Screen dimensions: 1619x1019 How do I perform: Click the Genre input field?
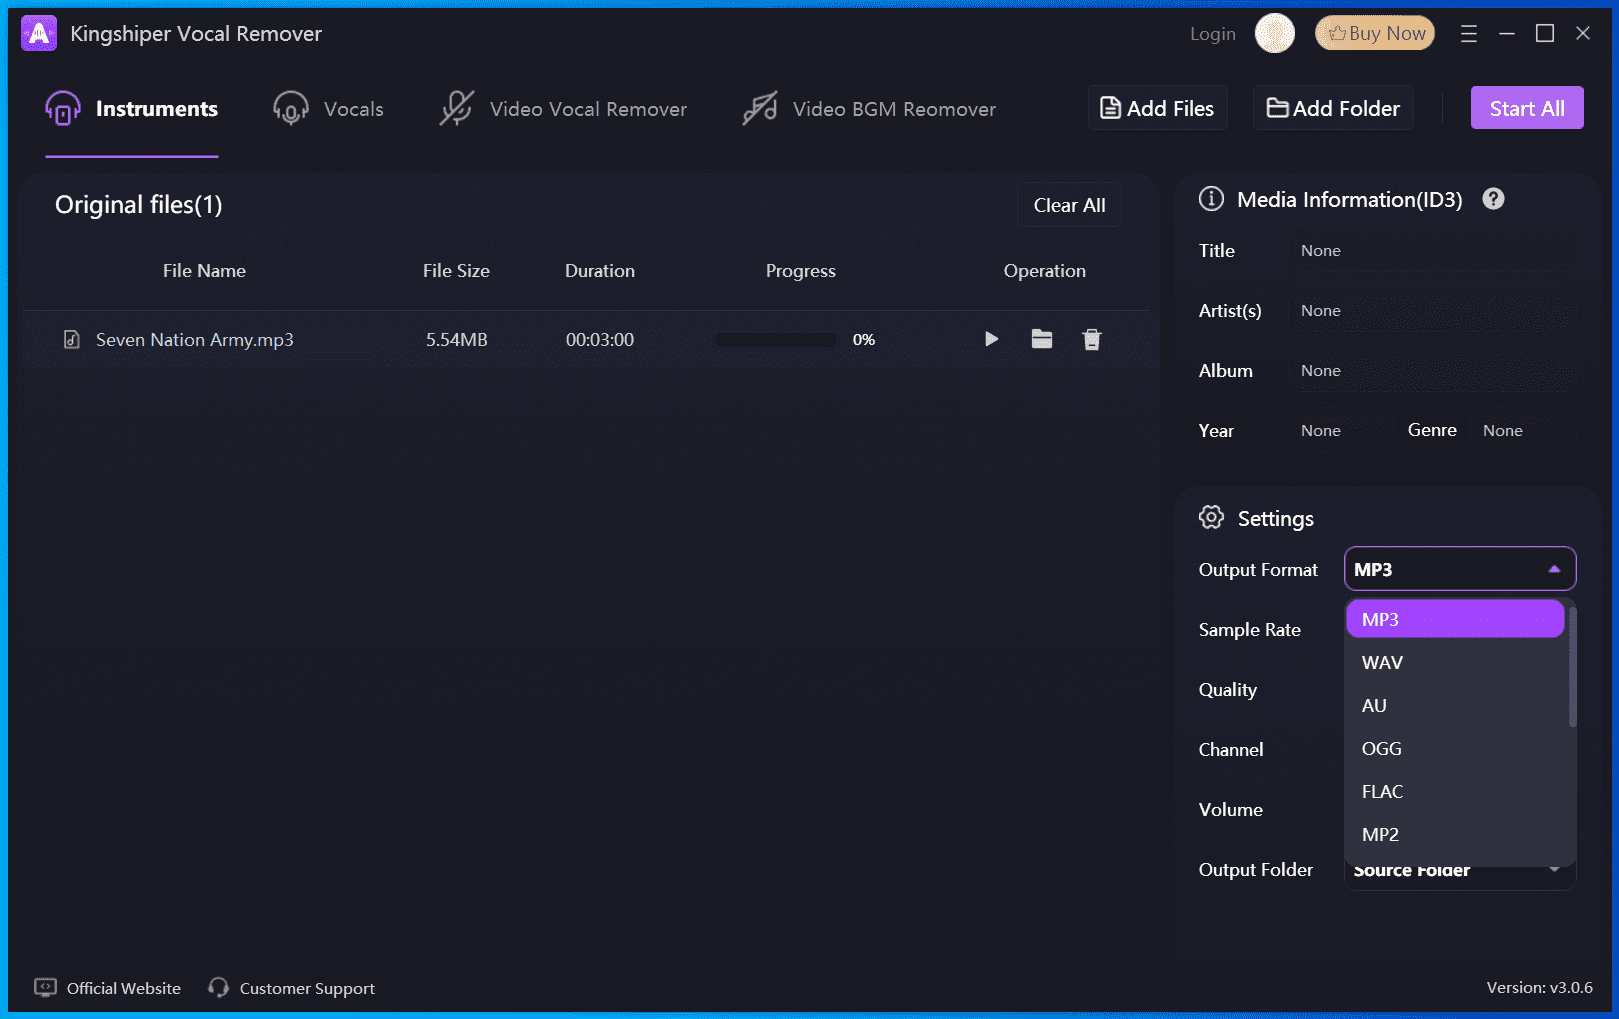[1524, 431]
